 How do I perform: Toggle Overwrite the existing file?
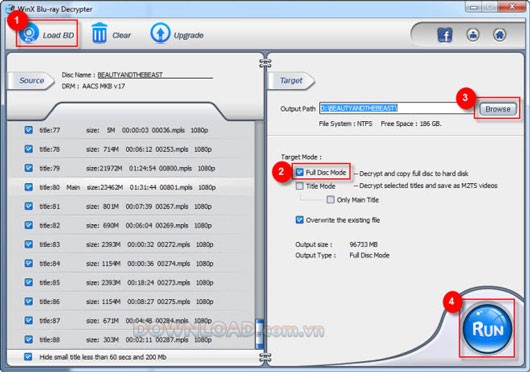click(x=299, y=220)
